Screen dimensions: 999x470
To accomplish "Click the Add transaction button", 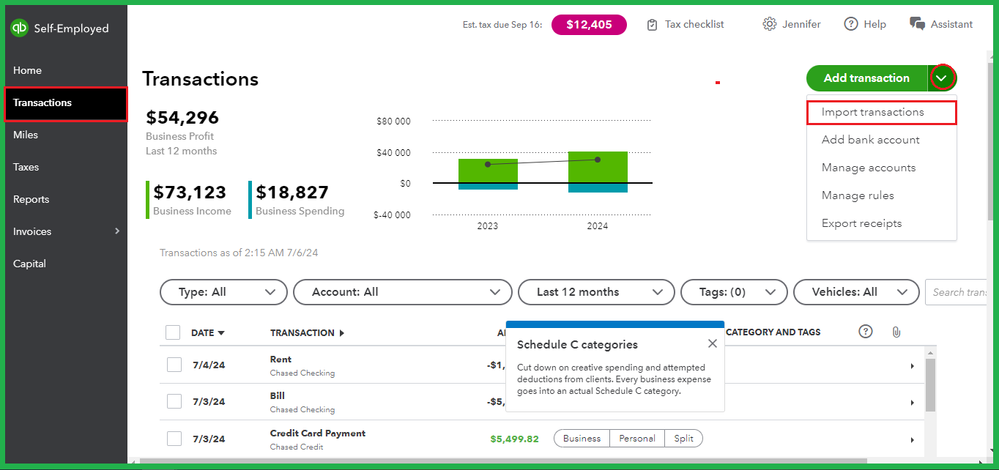I will pyautogui.click(x=866, y=78).
